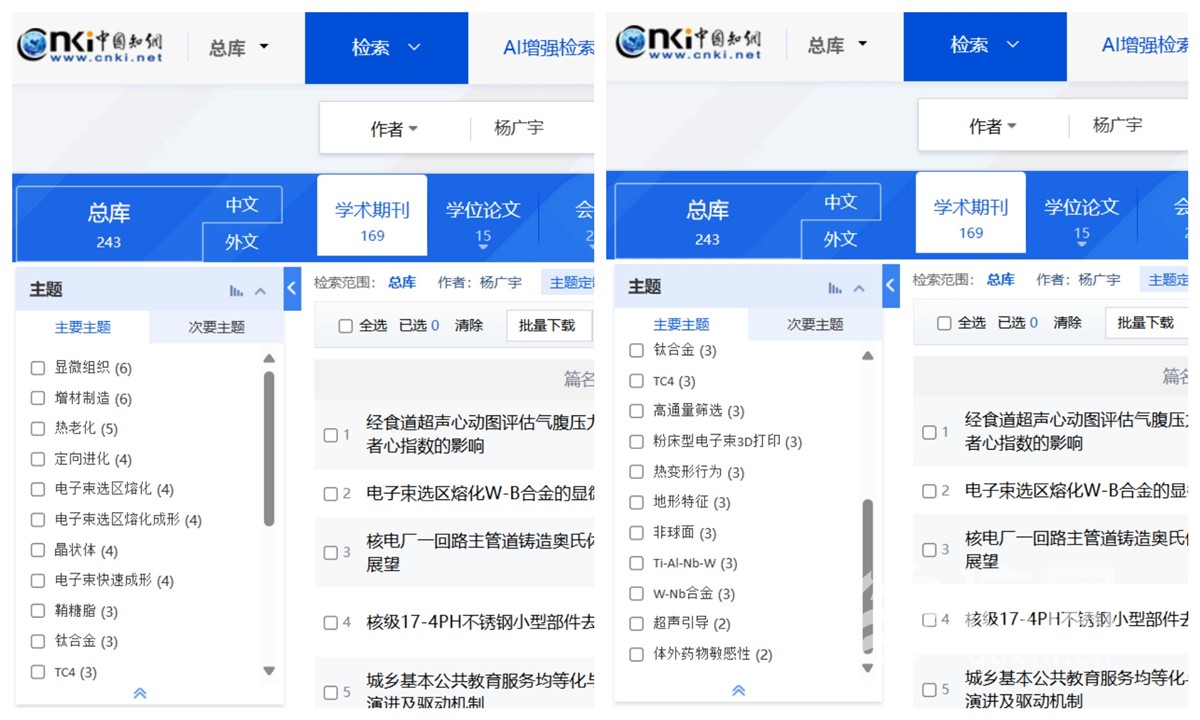
Task: Enable the 超声引导 (2) topic filter
Action: [636, 624]
